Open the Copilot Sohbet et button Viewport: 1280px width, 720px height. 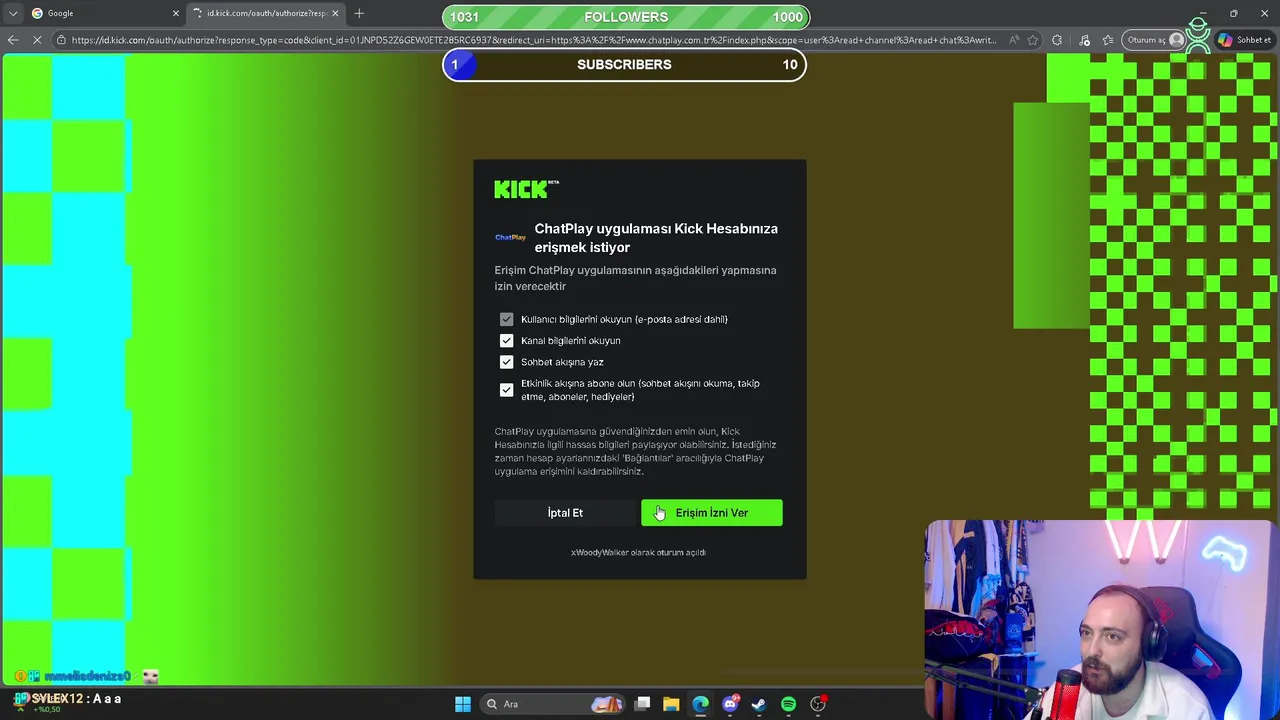point(1244,40)
